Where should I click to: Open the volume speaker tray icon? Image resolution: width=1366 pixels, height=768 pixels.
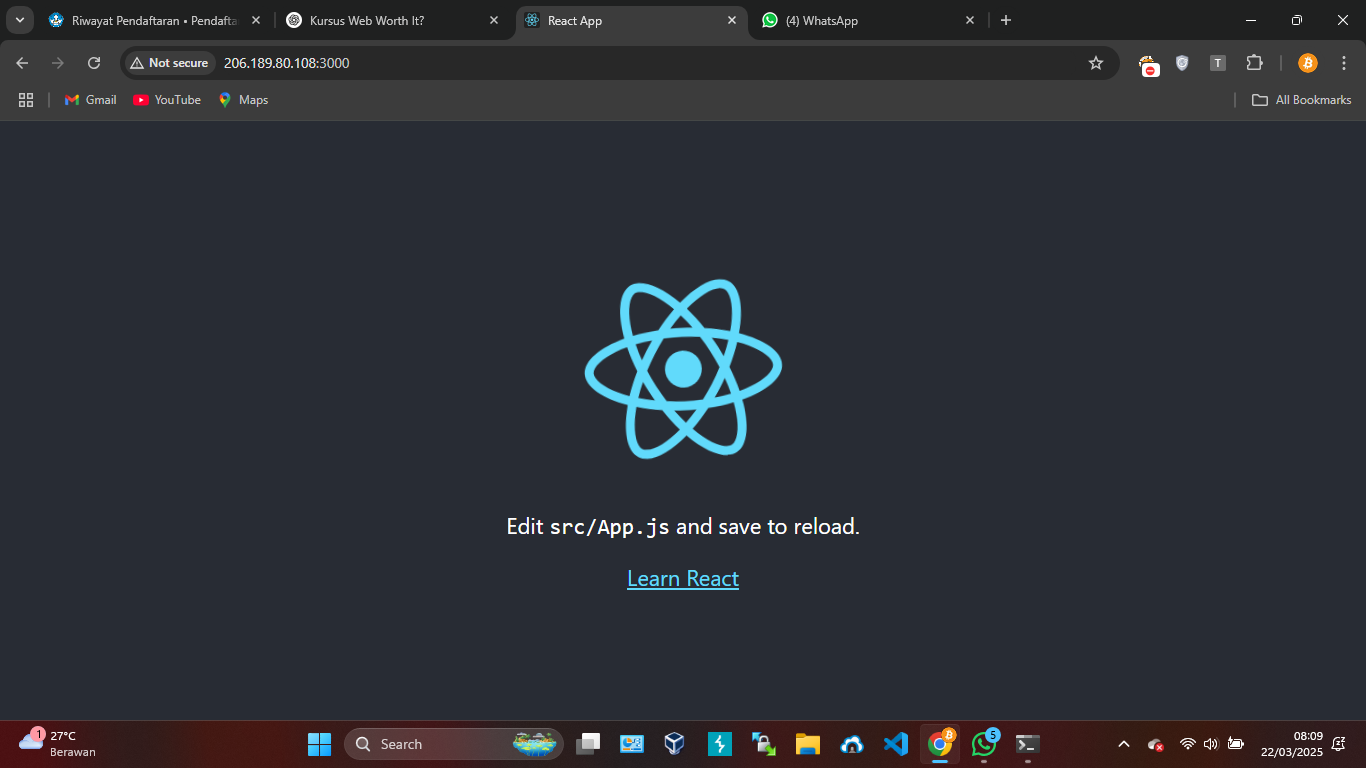pyautogui.click(x=1211, y=744)
